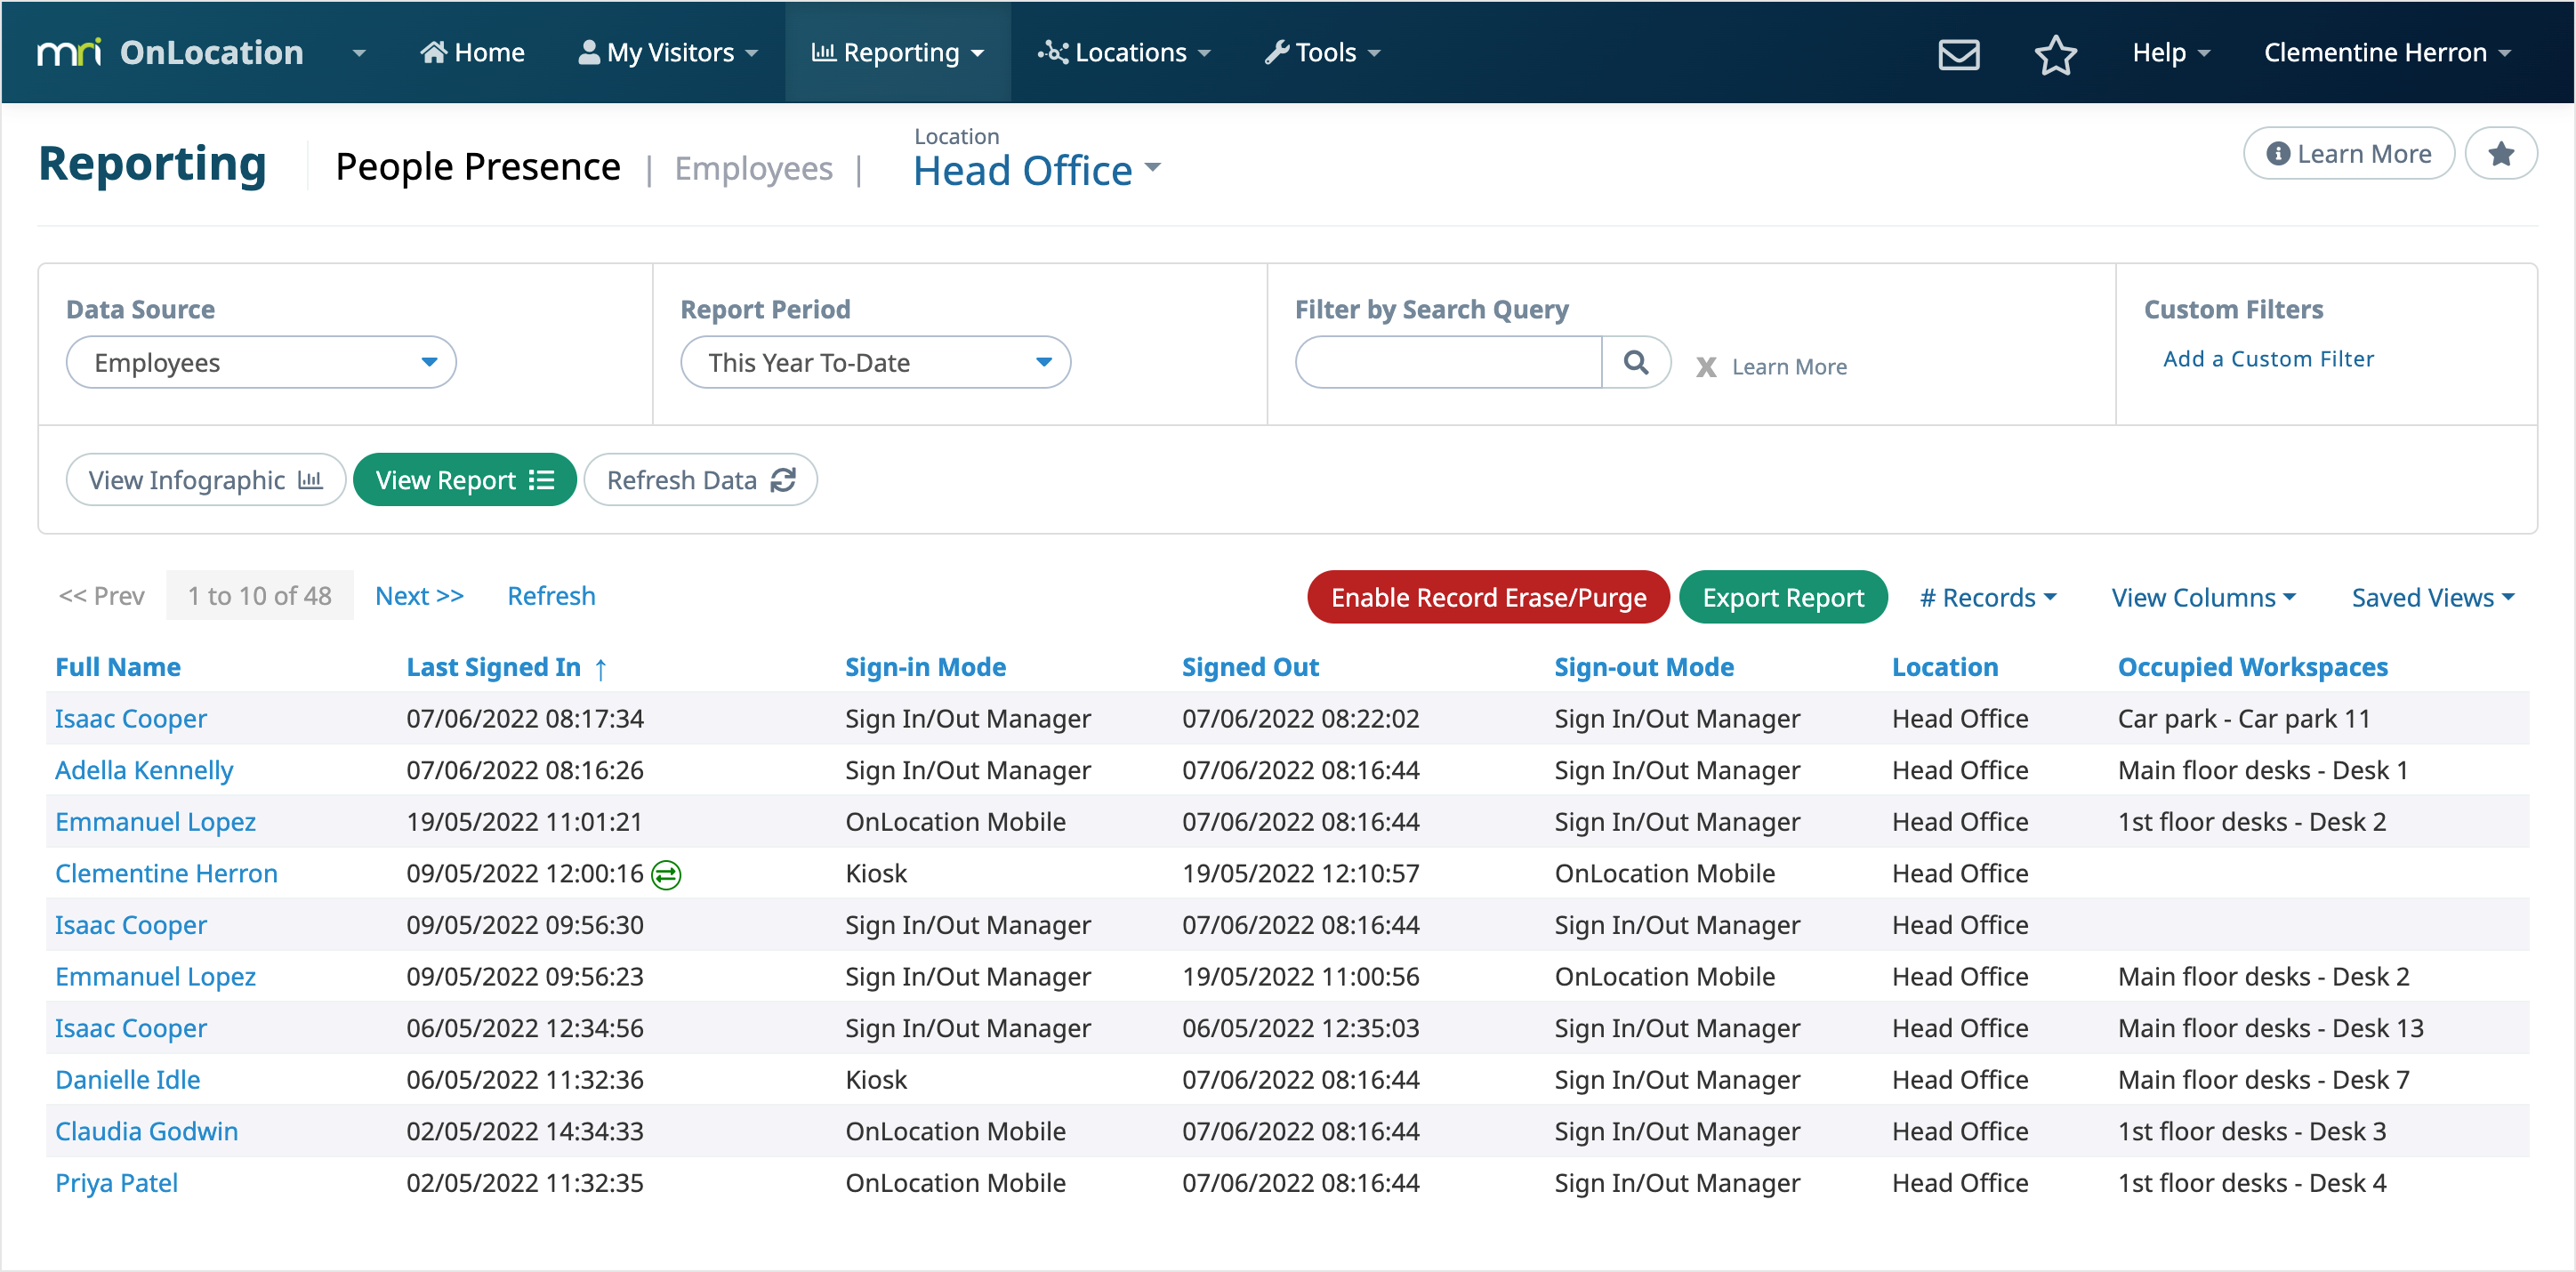
Task: Click the Learn More pill button
Action: pos(2348,153)
